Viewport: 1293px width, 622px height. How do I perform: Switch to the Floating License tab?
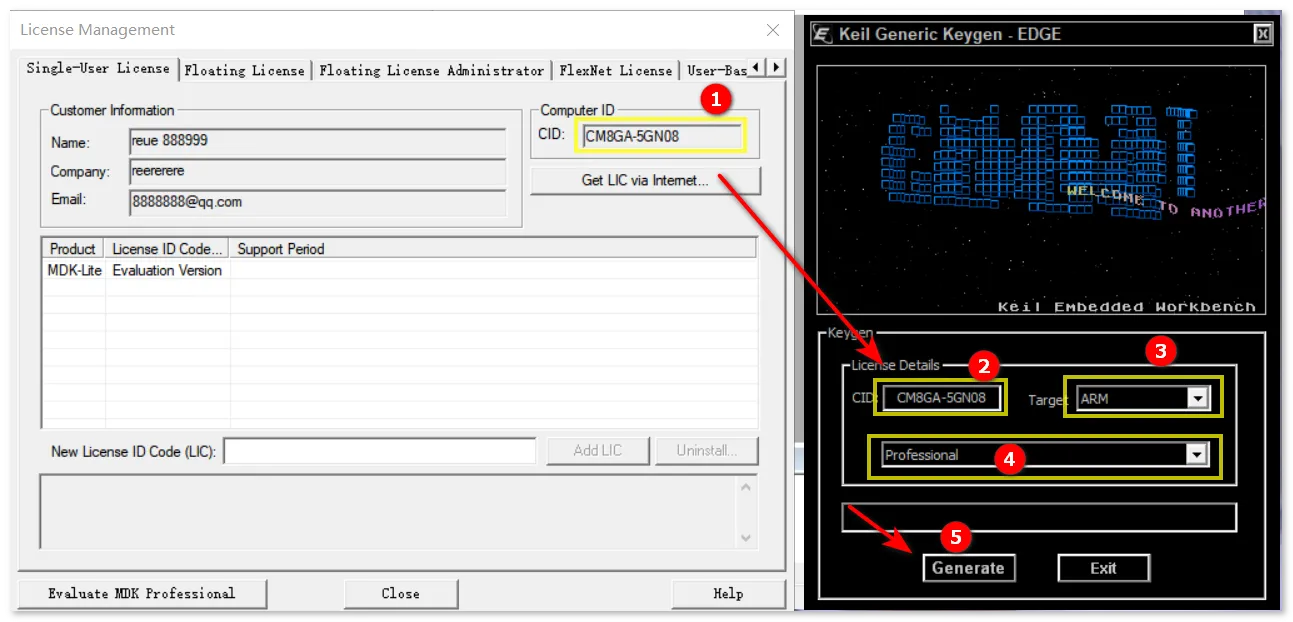(x=244, y=70)
